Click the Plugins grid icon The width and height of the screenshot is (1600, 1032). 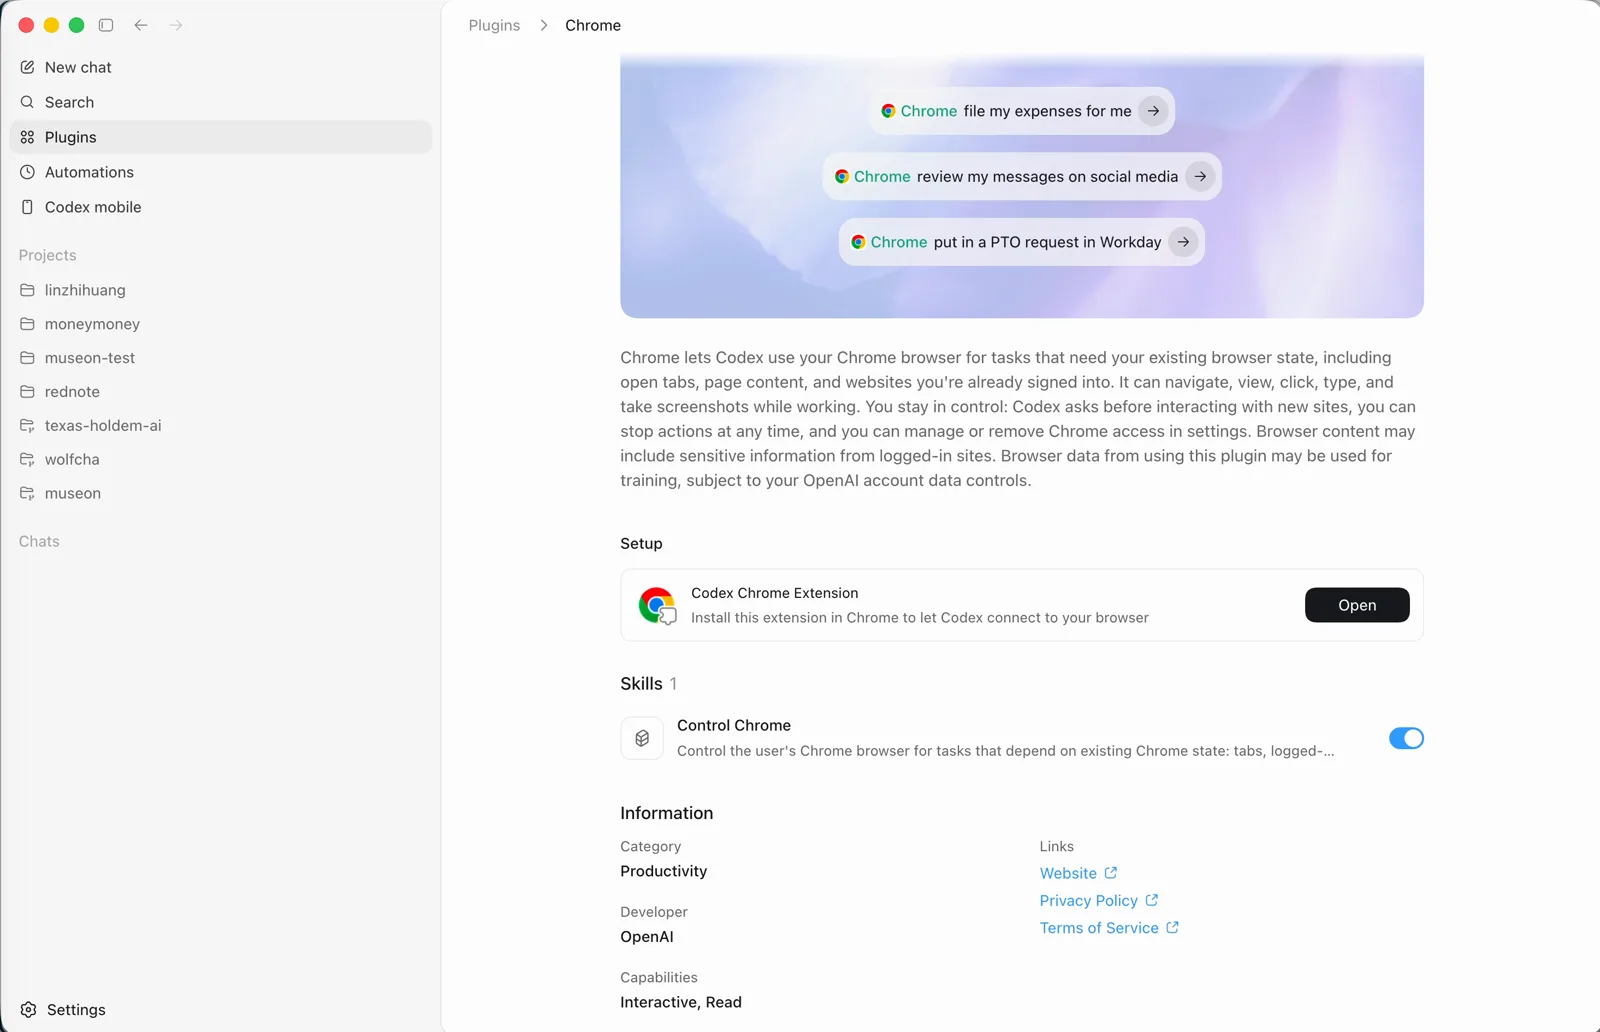[27, 137]
